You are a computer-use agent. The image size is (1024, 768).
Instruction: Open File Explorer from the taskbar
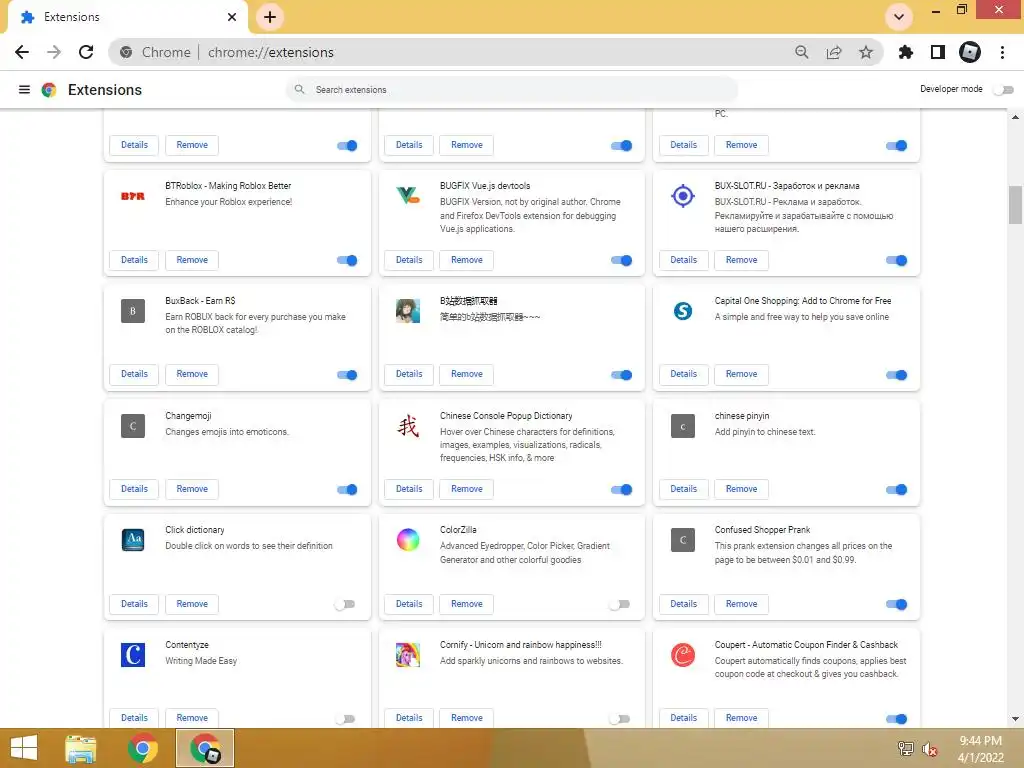tap(80, 748)
